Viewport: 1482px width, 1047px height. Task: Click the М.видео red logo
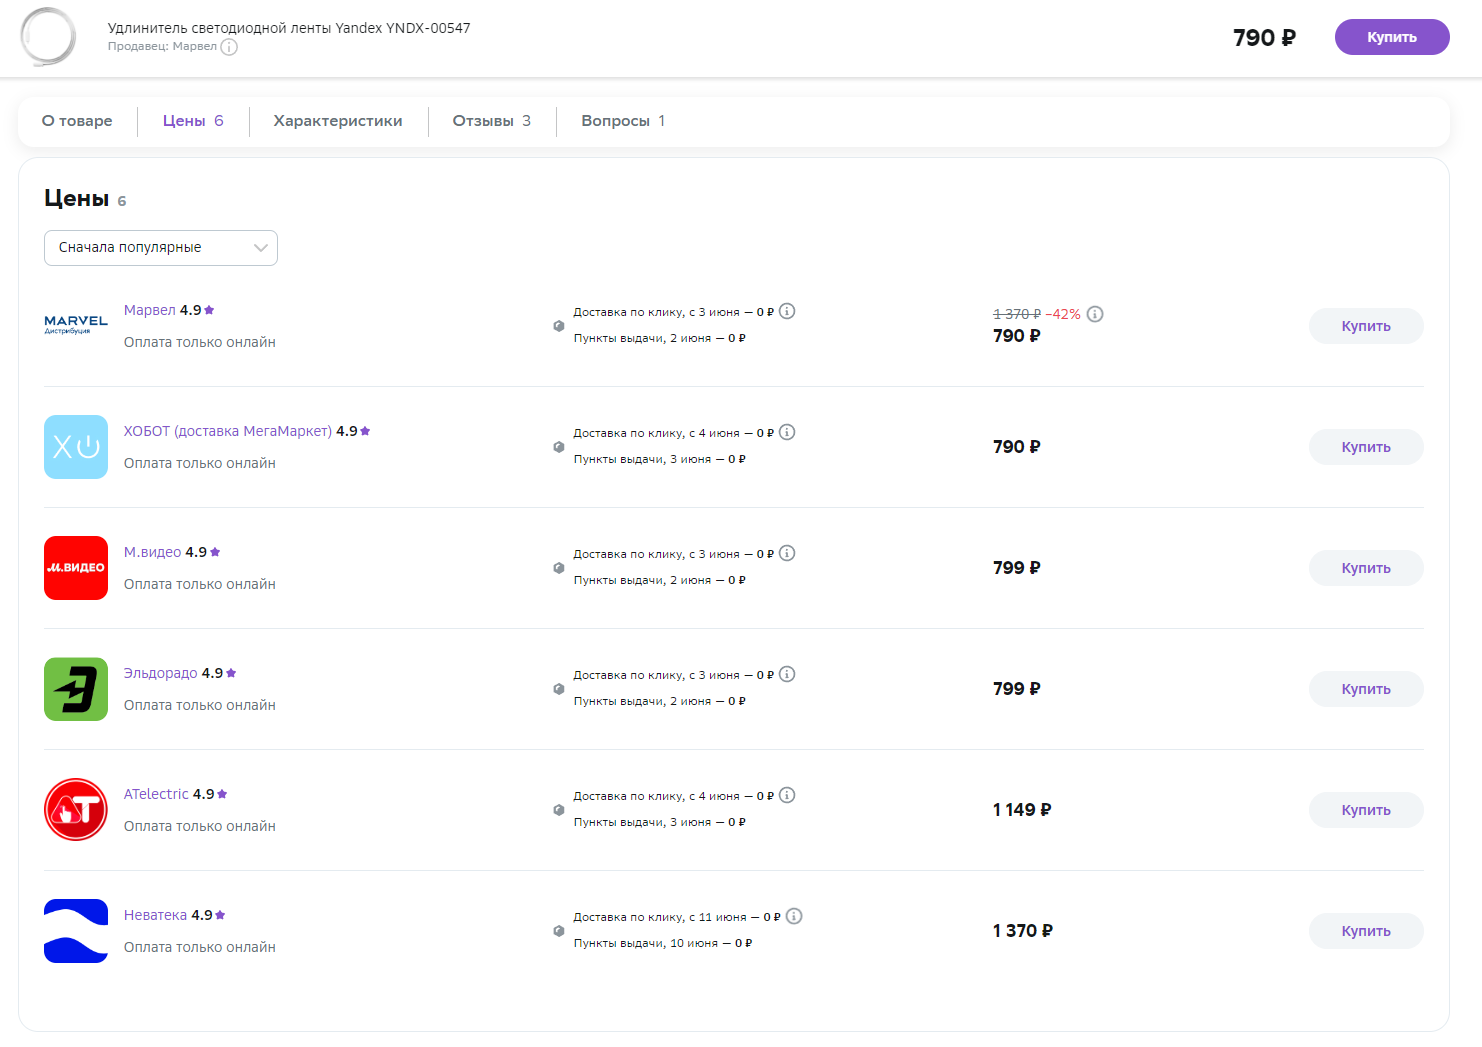tap(76, 568)
